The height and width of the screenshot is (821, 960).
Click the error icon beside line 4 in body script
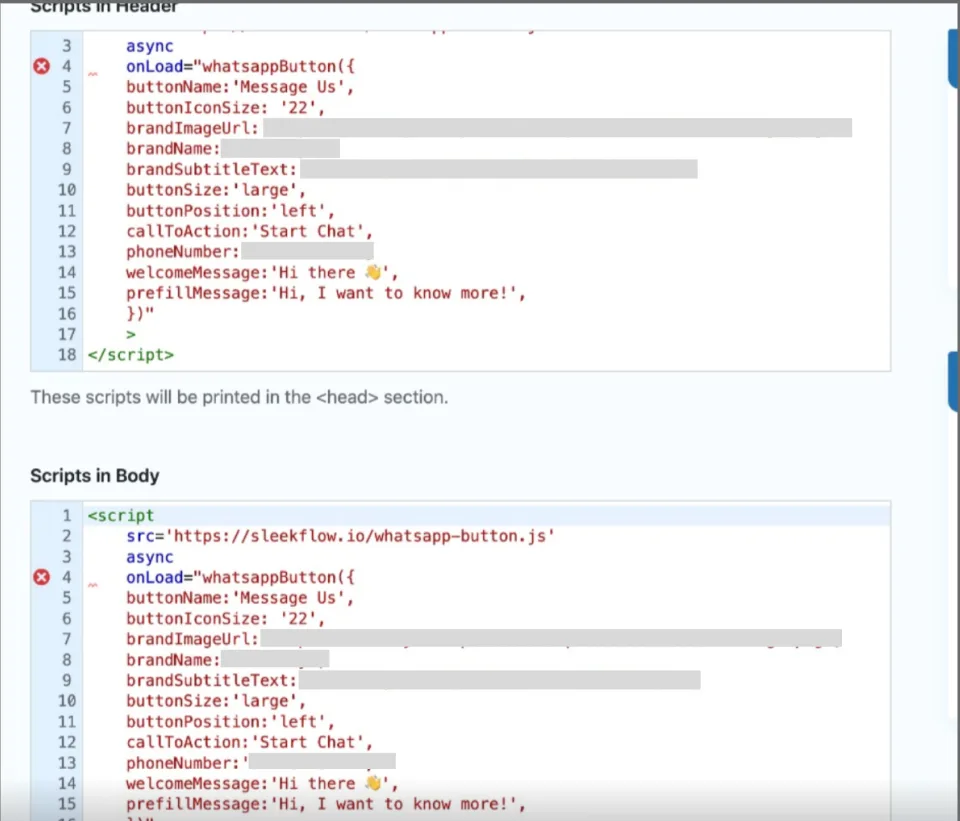point(40,577)
